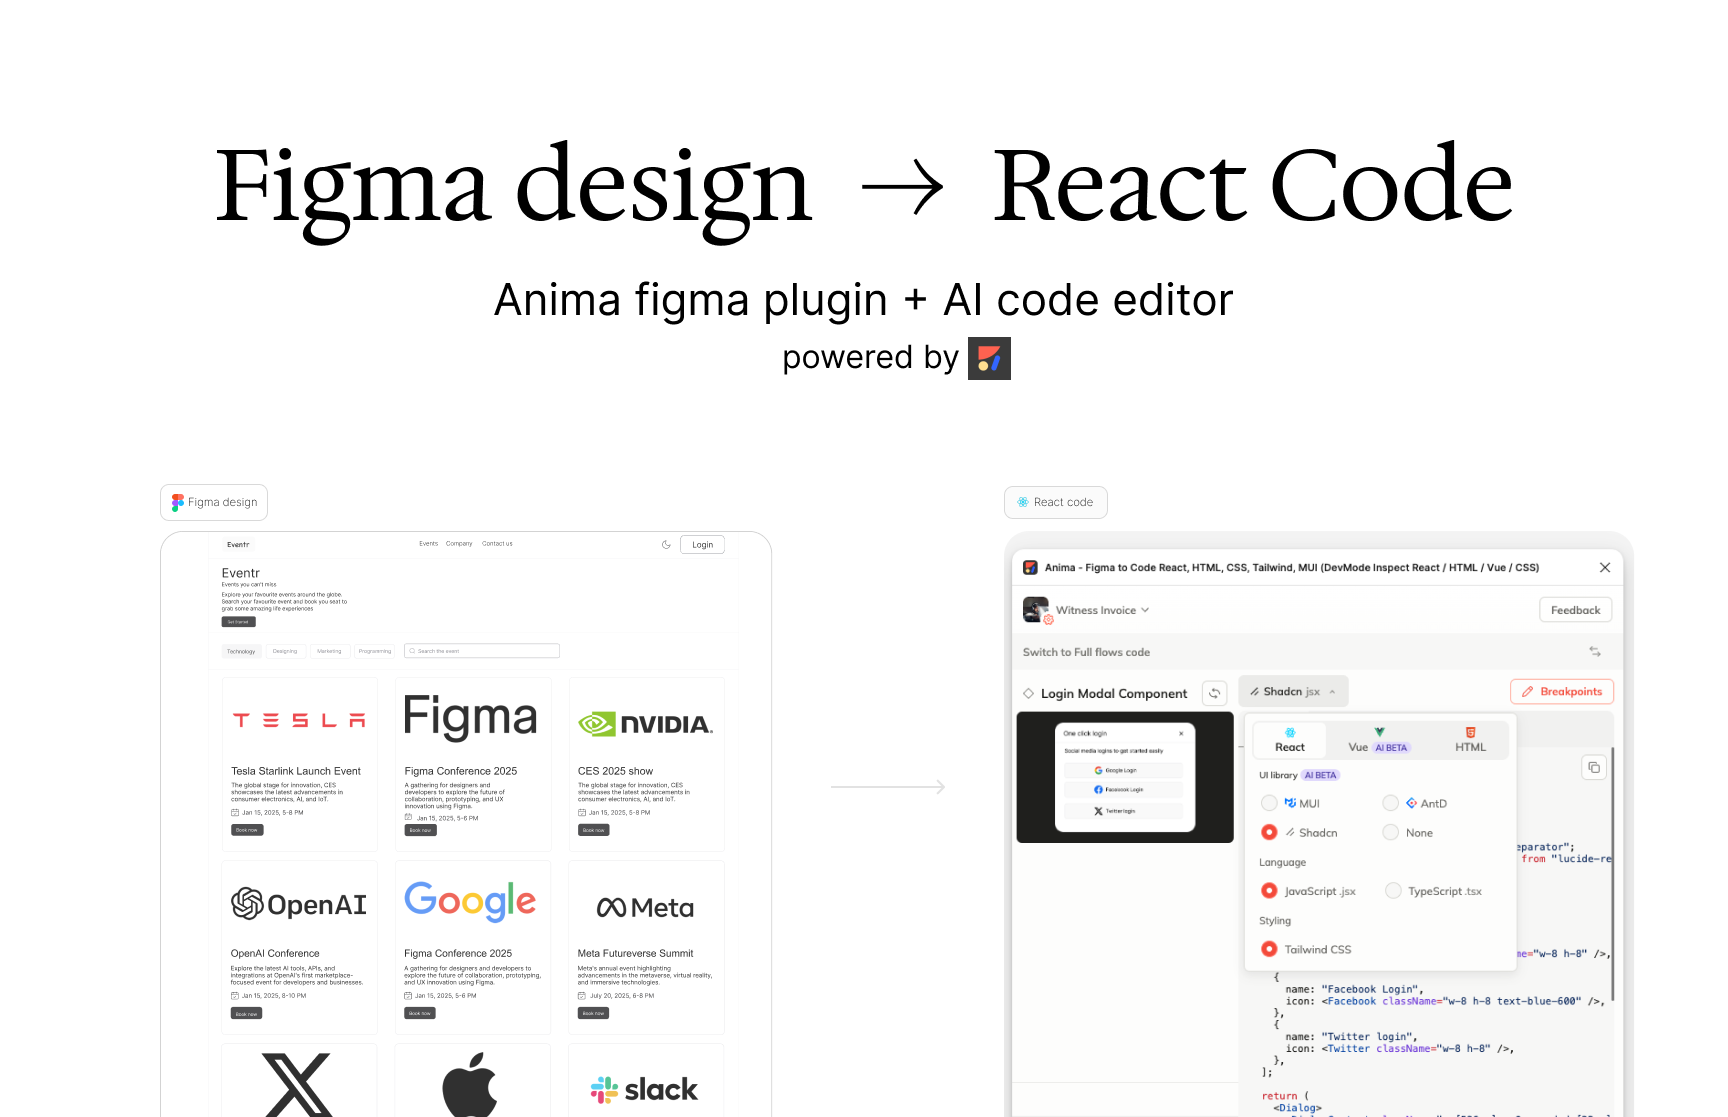The width and height of the screenshot is (1728, 1117).
Task: Open the Breakpoints button
Action: (1562, 691)
